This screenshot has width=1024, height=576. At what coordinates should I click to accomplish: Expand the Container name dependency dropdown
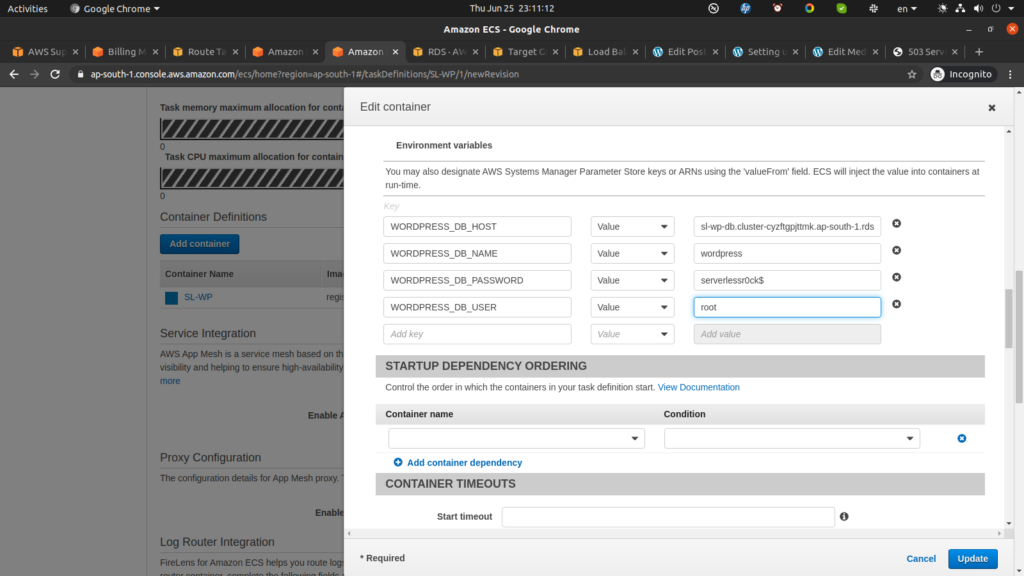point(516,438)
